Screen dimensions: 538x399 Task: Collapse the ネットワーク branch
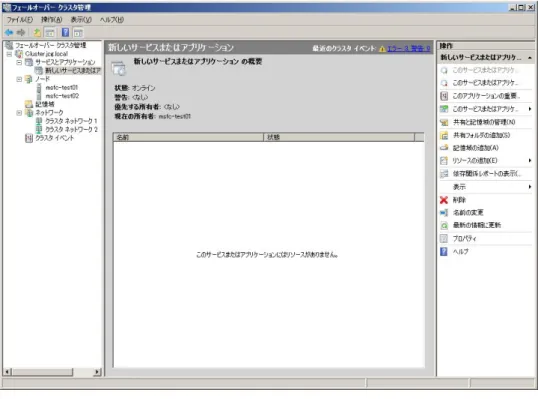19,113
